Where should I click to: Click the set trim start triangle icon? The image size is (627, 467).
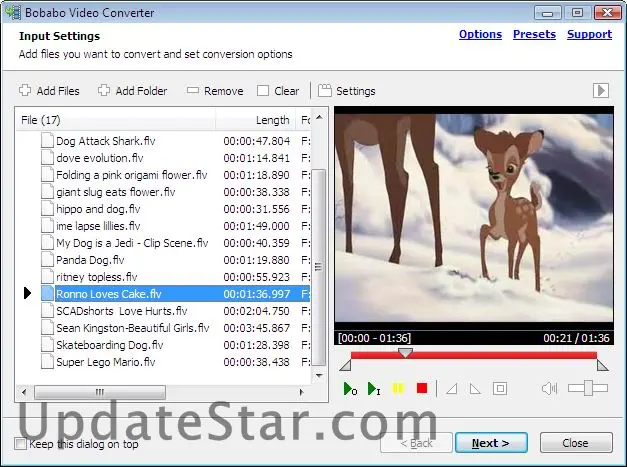point(450,388)
